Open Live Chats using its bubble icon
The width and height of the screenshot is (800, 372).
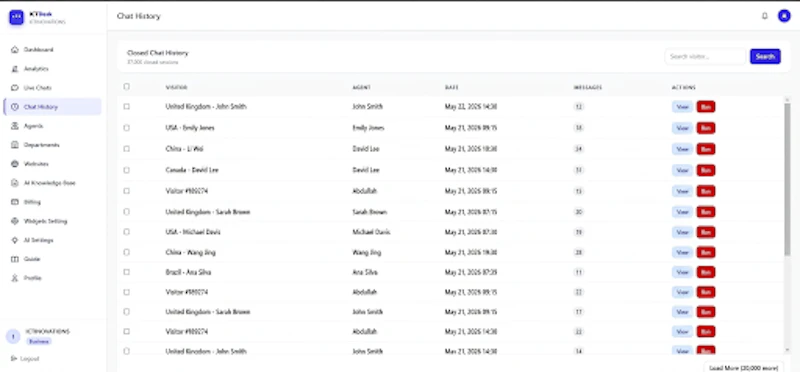coord(15,88)
